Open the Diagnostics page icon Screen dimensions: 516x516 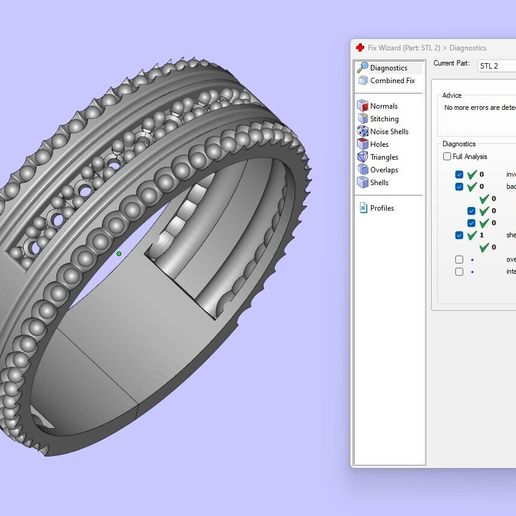coord(362,67)
